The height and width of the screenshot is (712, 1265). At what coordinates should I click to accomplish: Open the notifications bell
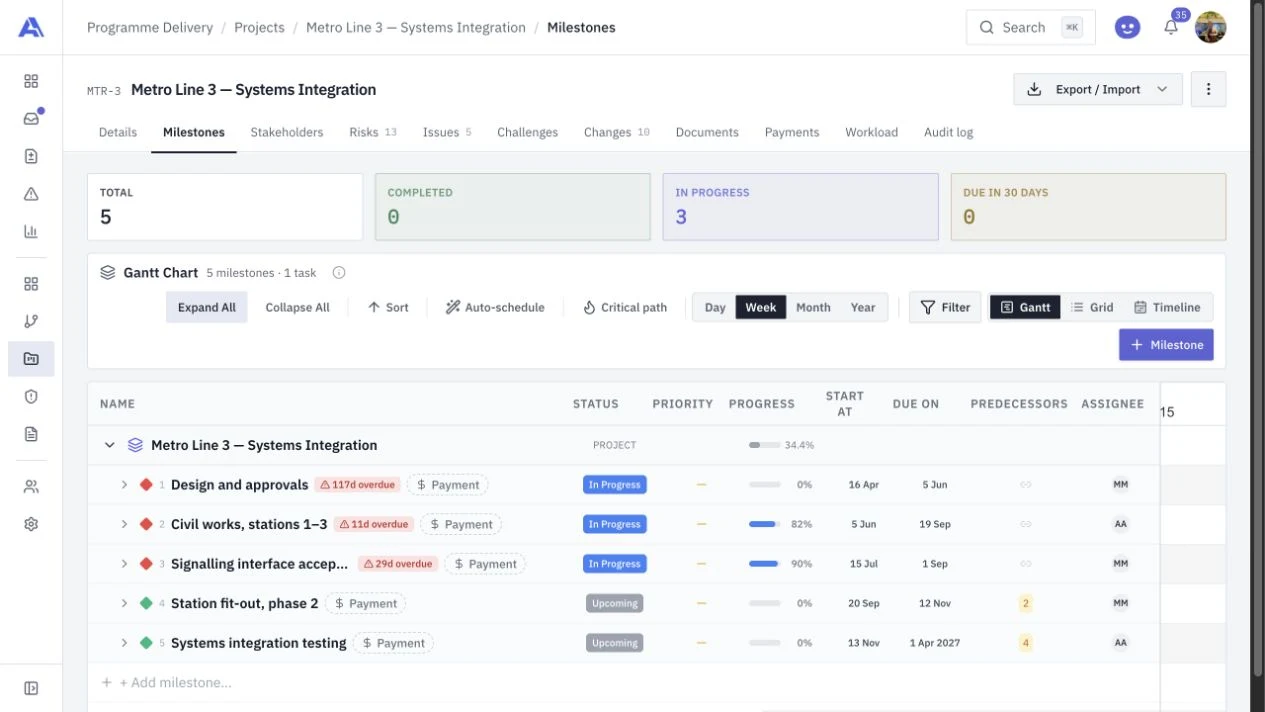point(1171,28)
